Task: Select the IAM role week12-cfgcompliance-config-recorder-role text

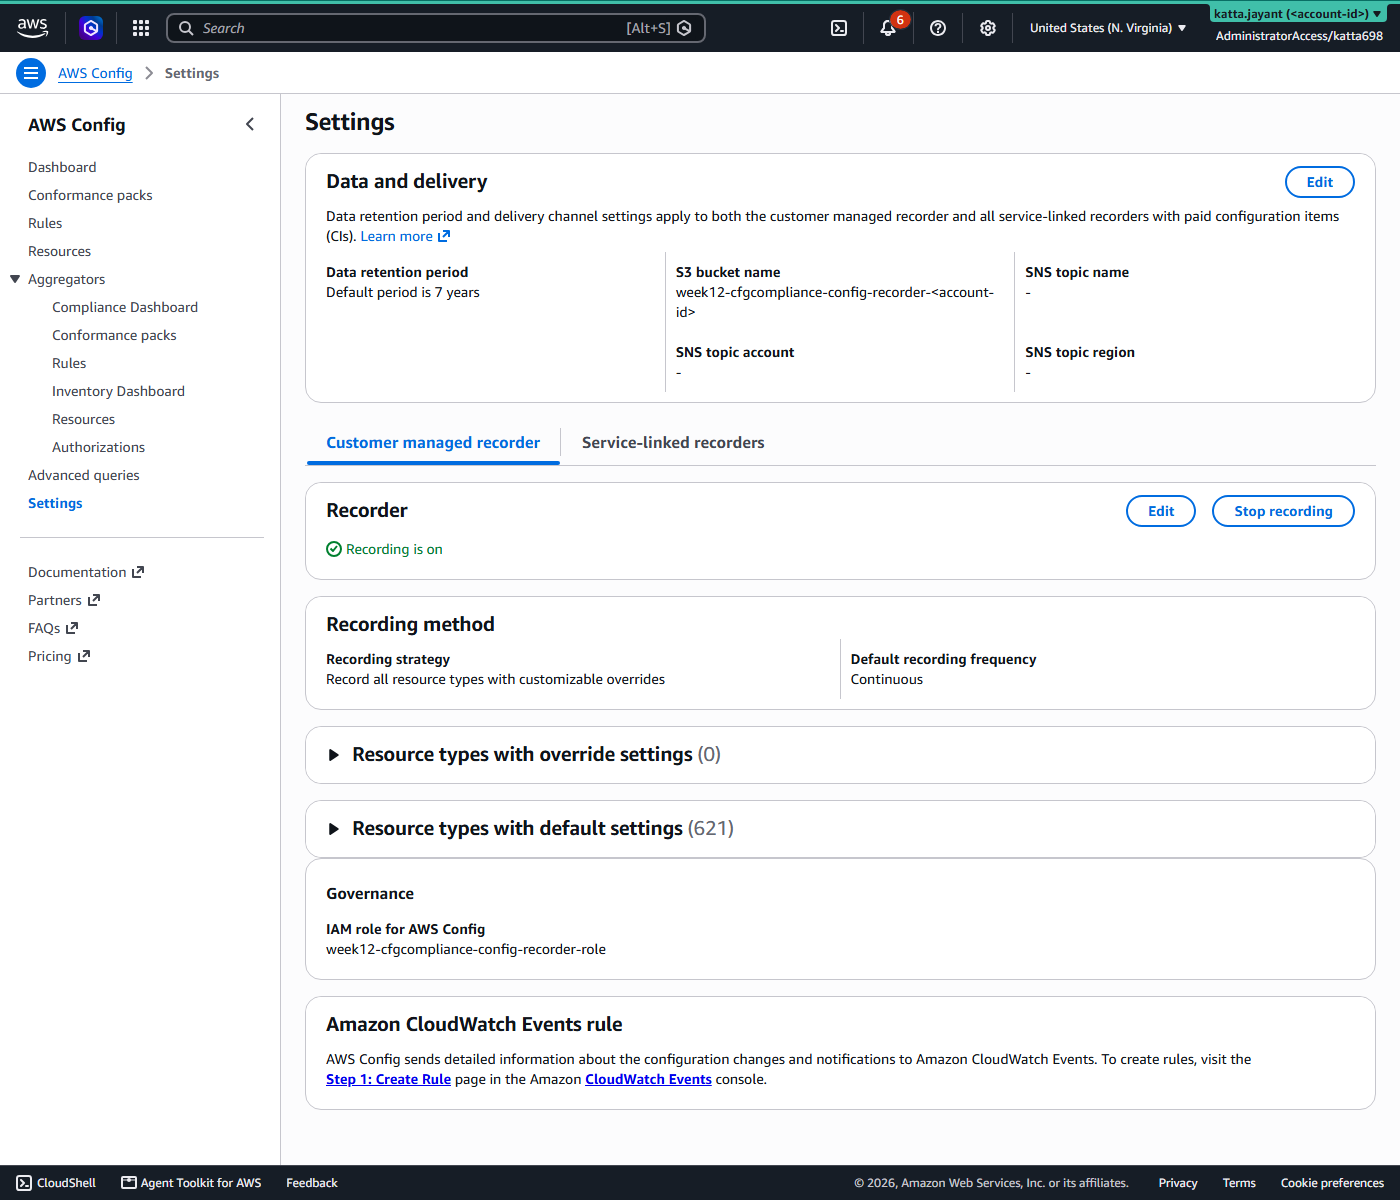Action: point(466,949)
